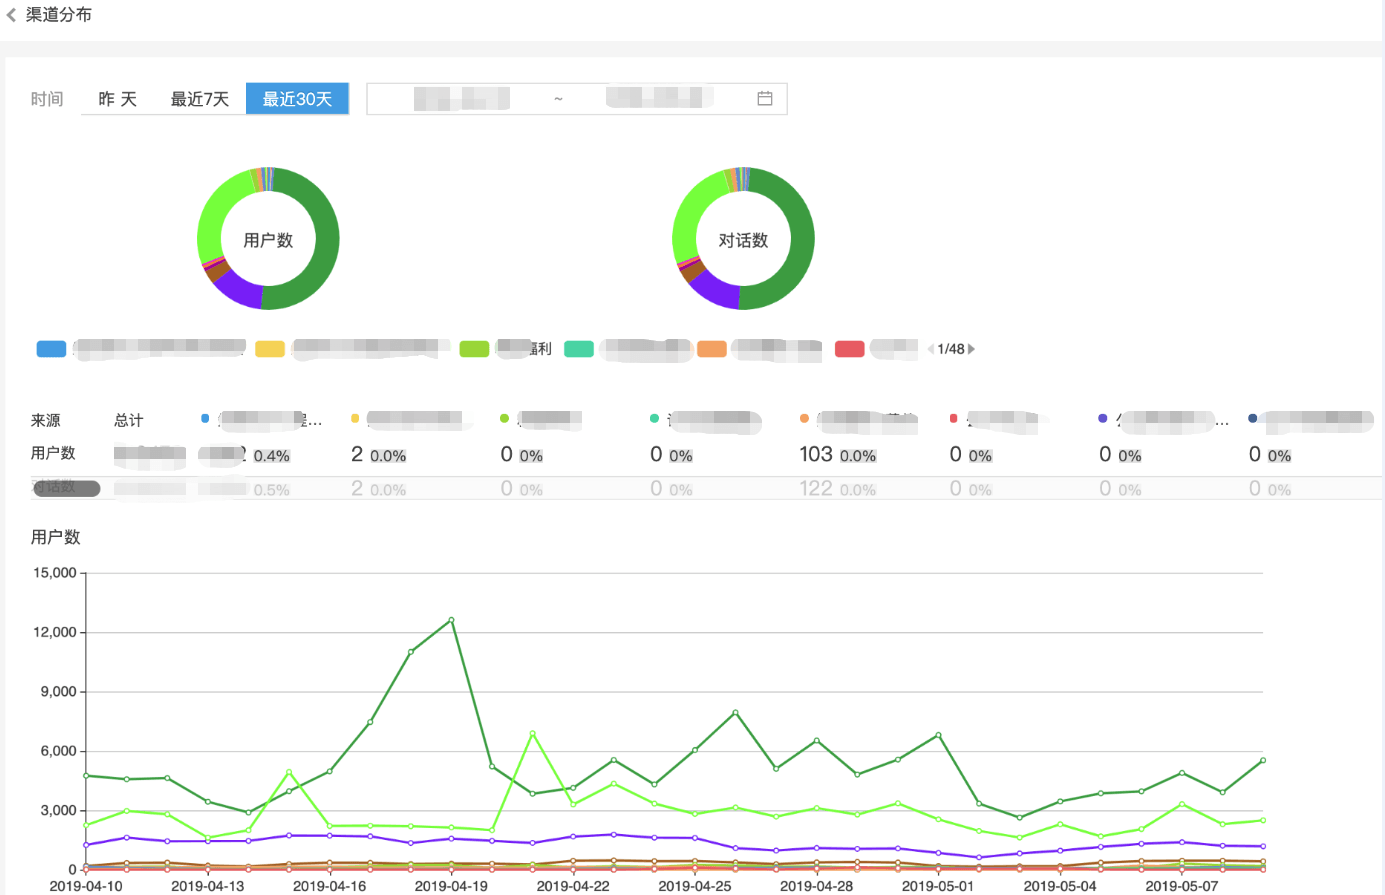Toggle the red legend swatch
This screenshot has width=1385, height=895.
(849, 349)
